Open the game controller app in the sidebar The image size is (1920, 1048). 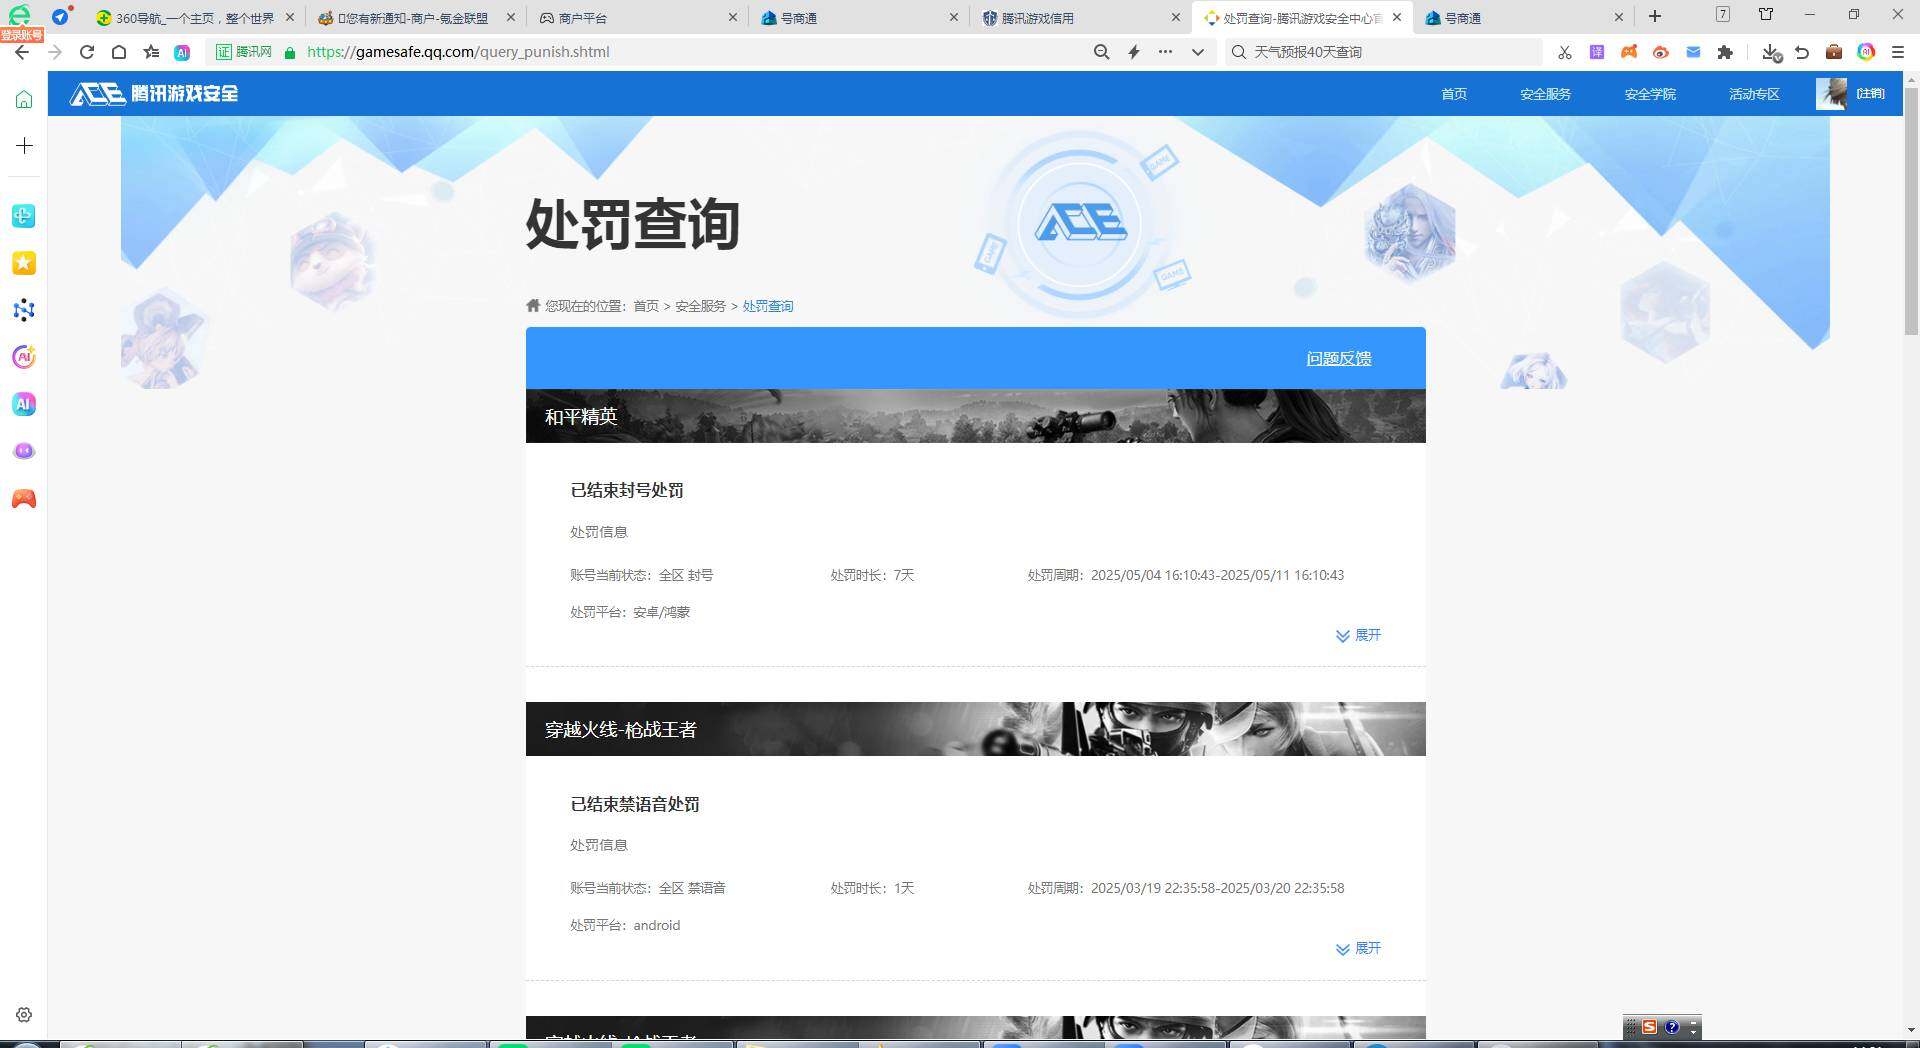click(x=23, y=498)
